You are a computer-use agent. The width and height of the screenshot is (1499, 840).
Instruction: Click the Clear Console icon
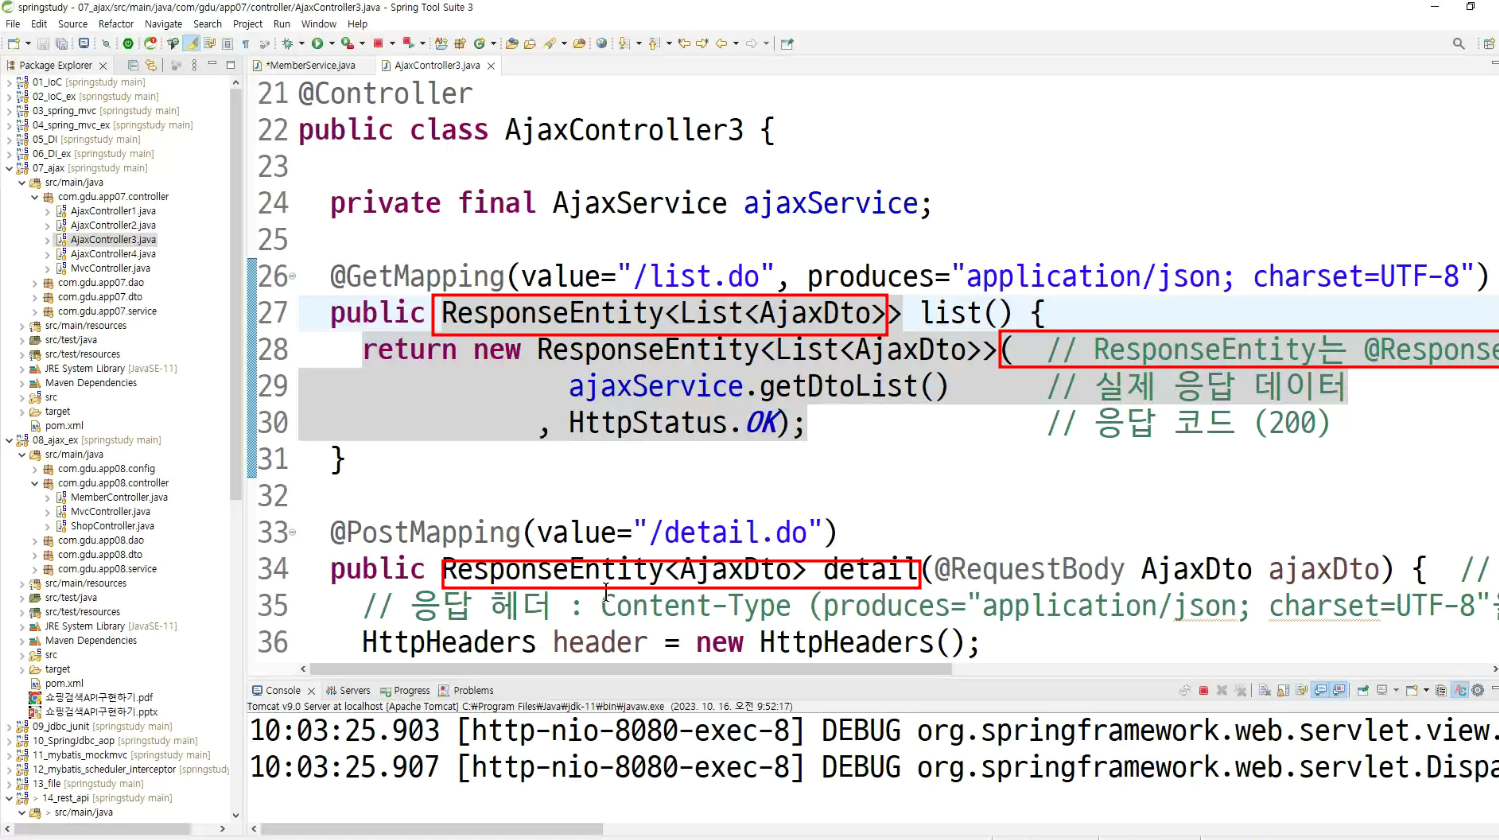(x=1264, y=690)
